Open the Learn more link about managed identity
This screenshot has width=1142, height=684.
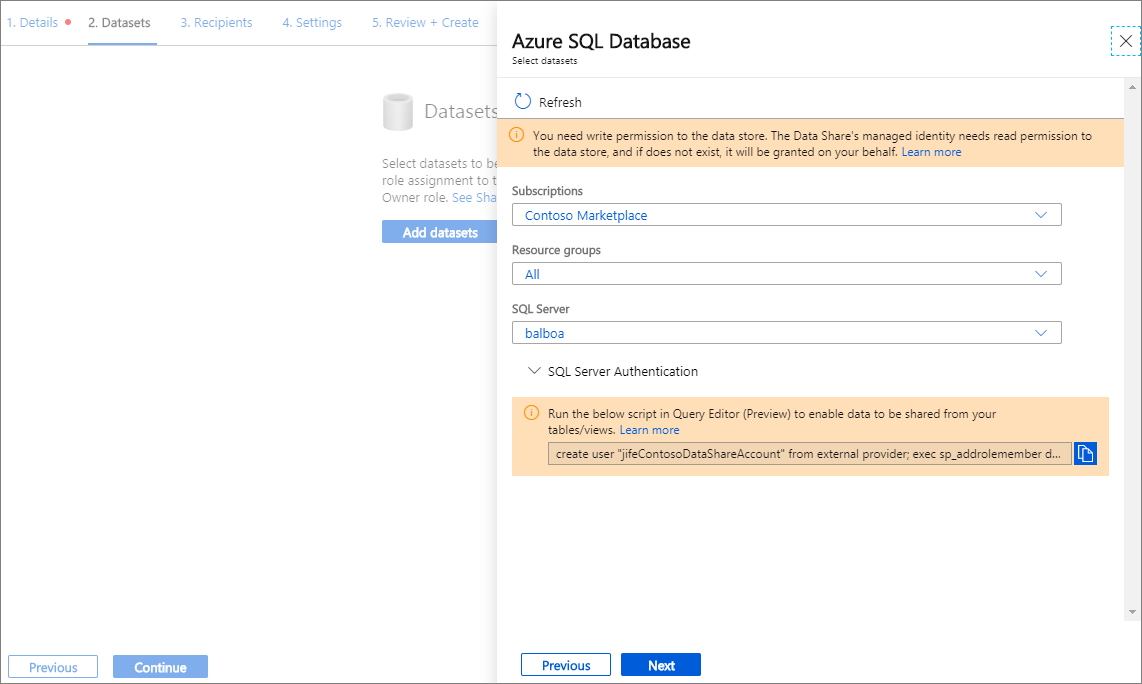931,151
